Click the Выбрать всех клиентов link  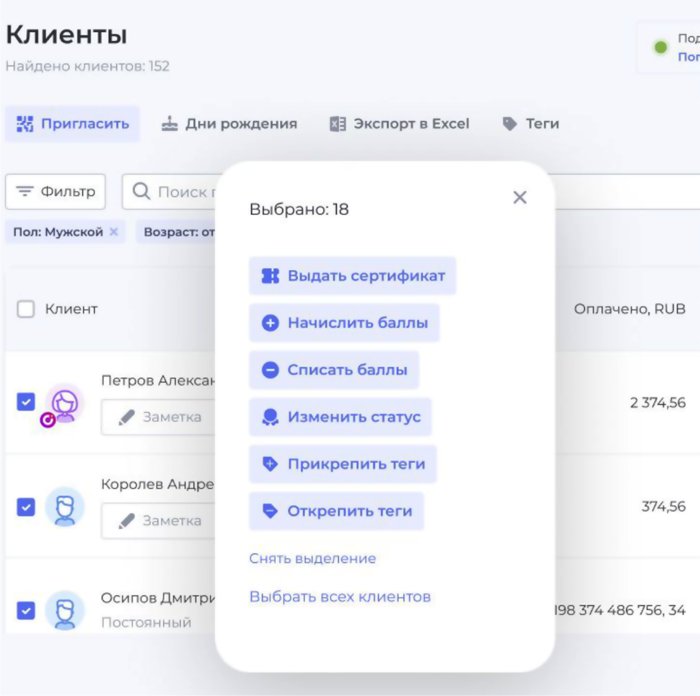point(340,597)
